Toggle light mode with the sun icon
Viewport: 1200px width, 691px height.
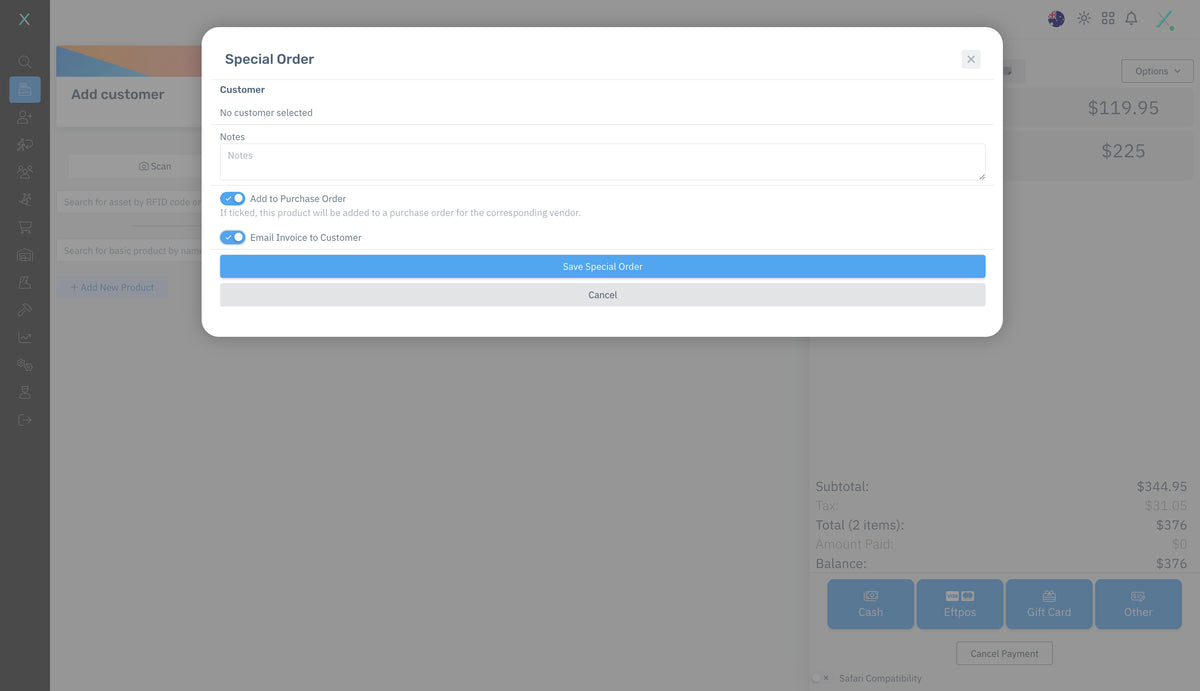pos(1084,18)
